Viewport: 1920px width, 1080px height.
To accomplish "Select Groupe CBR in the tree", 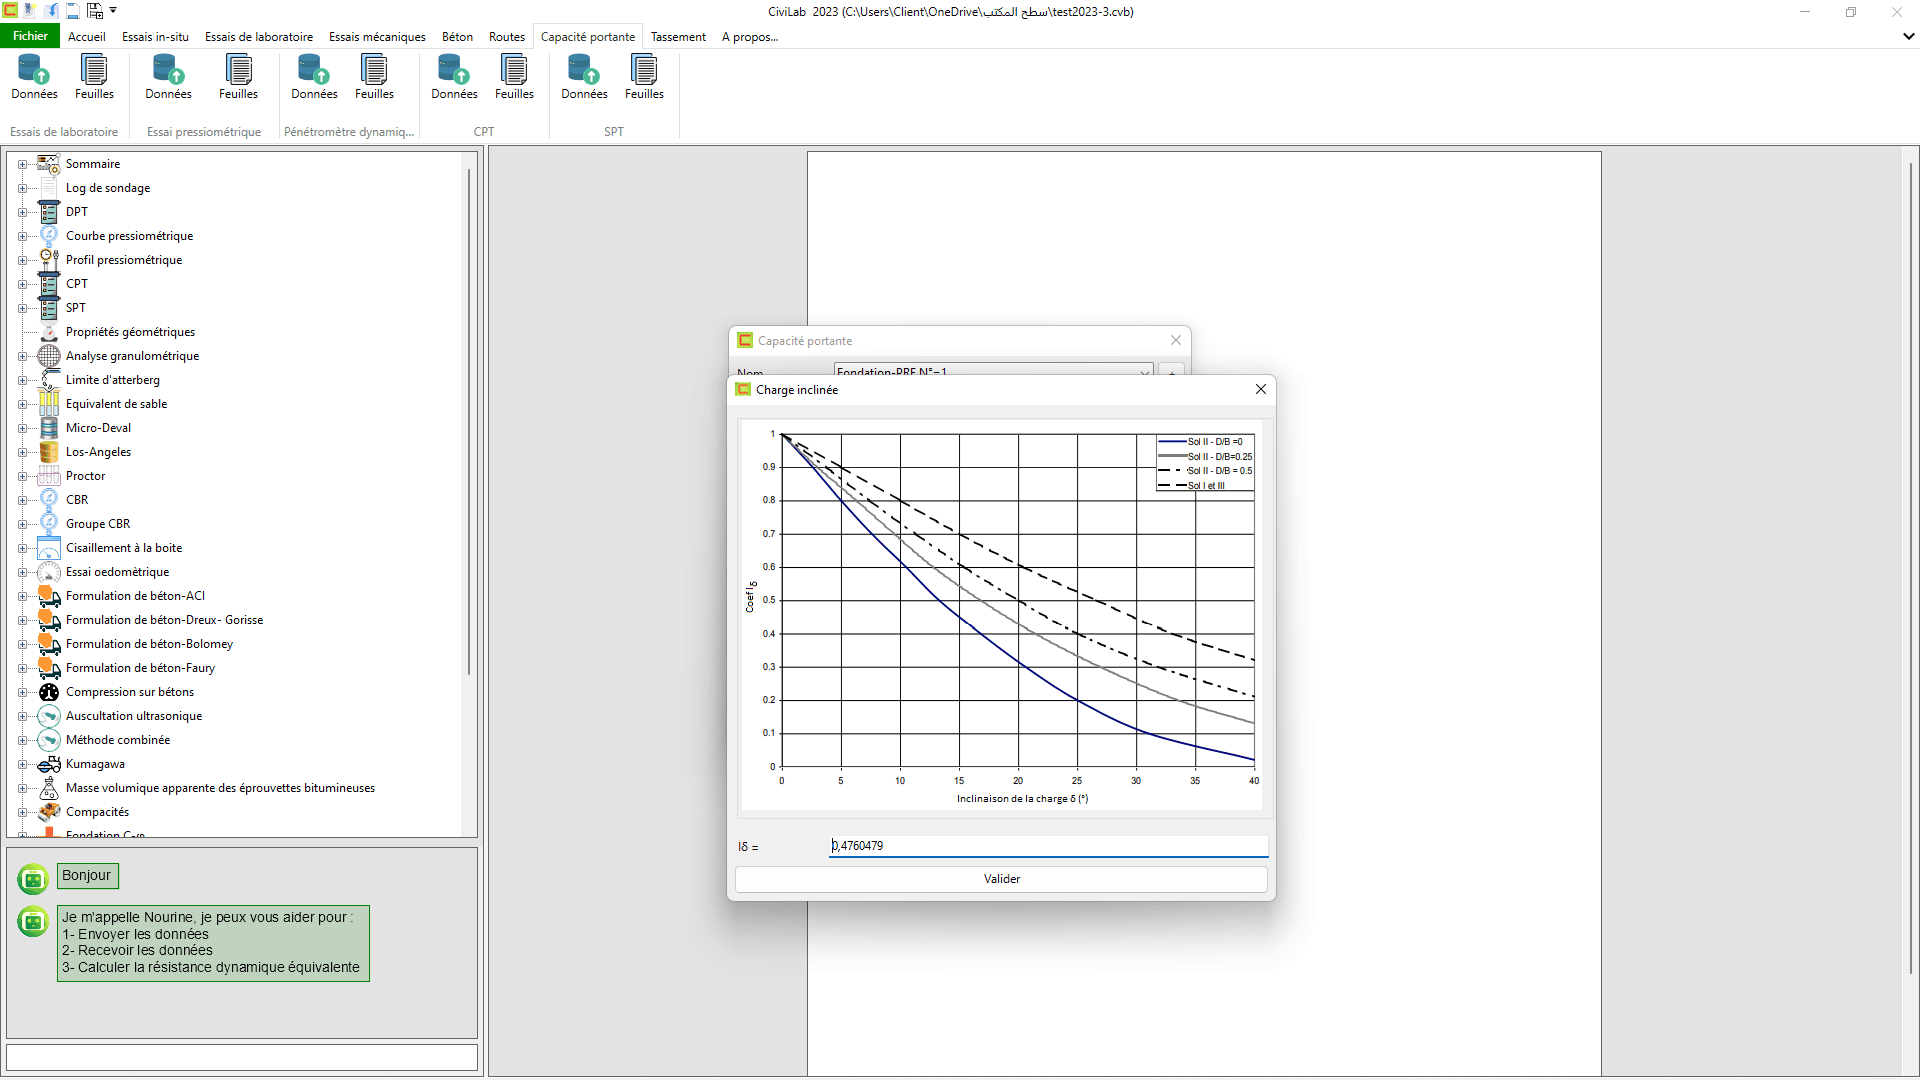I will click(x=98, y=524).
